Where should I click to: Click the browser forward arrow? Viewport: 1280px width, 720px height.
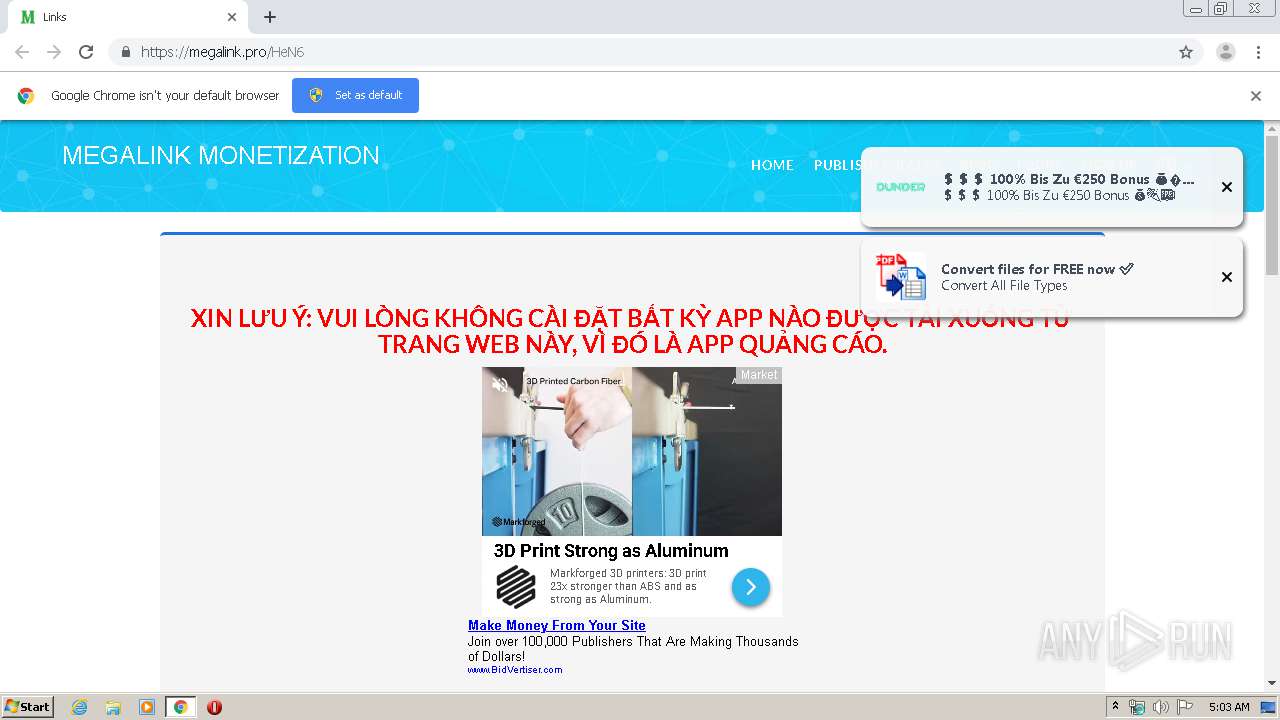coord(54,52)
